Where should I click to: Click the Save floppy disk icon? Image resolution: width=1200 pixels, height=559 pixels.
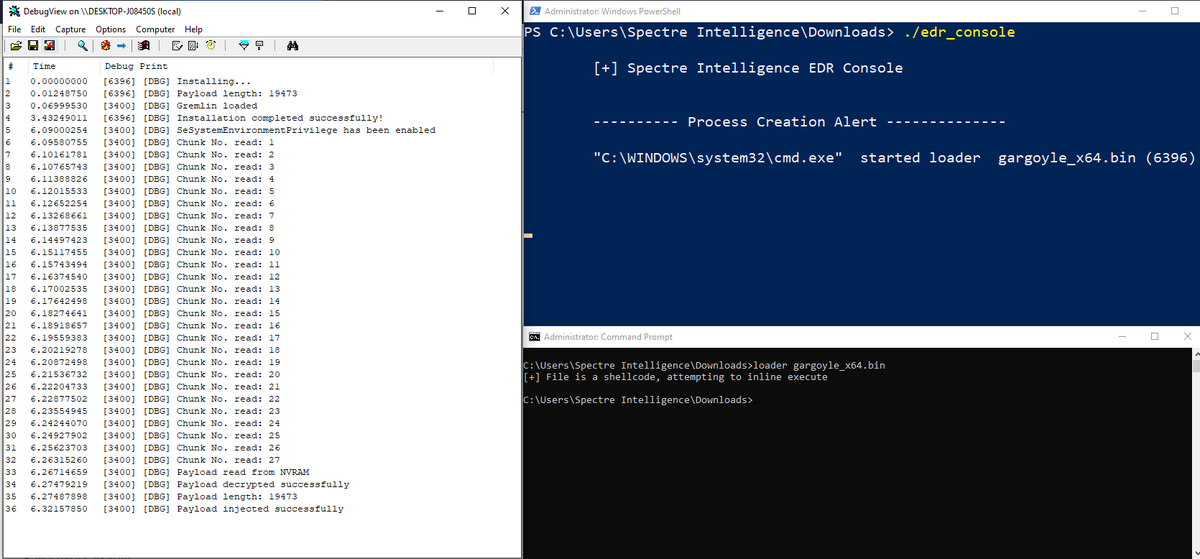click(x=33, y=45)
